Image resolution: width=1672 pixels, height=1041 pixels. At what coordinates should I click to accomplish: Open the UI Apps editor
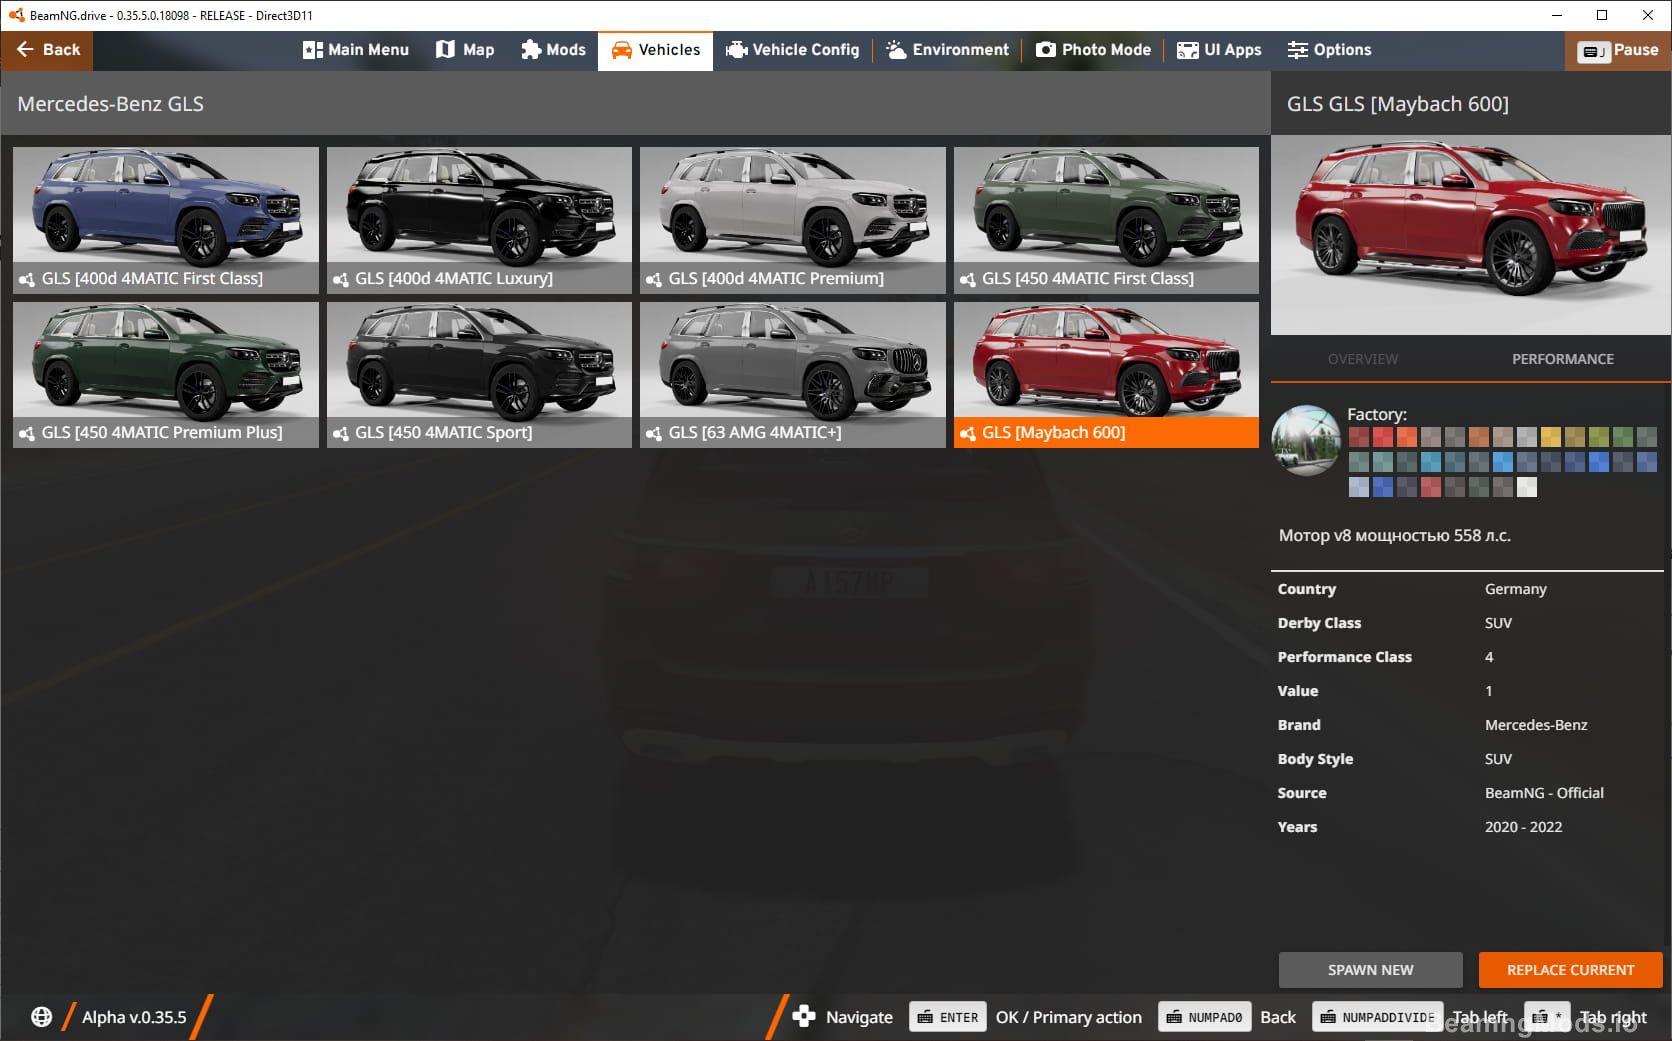[1219, 50]
